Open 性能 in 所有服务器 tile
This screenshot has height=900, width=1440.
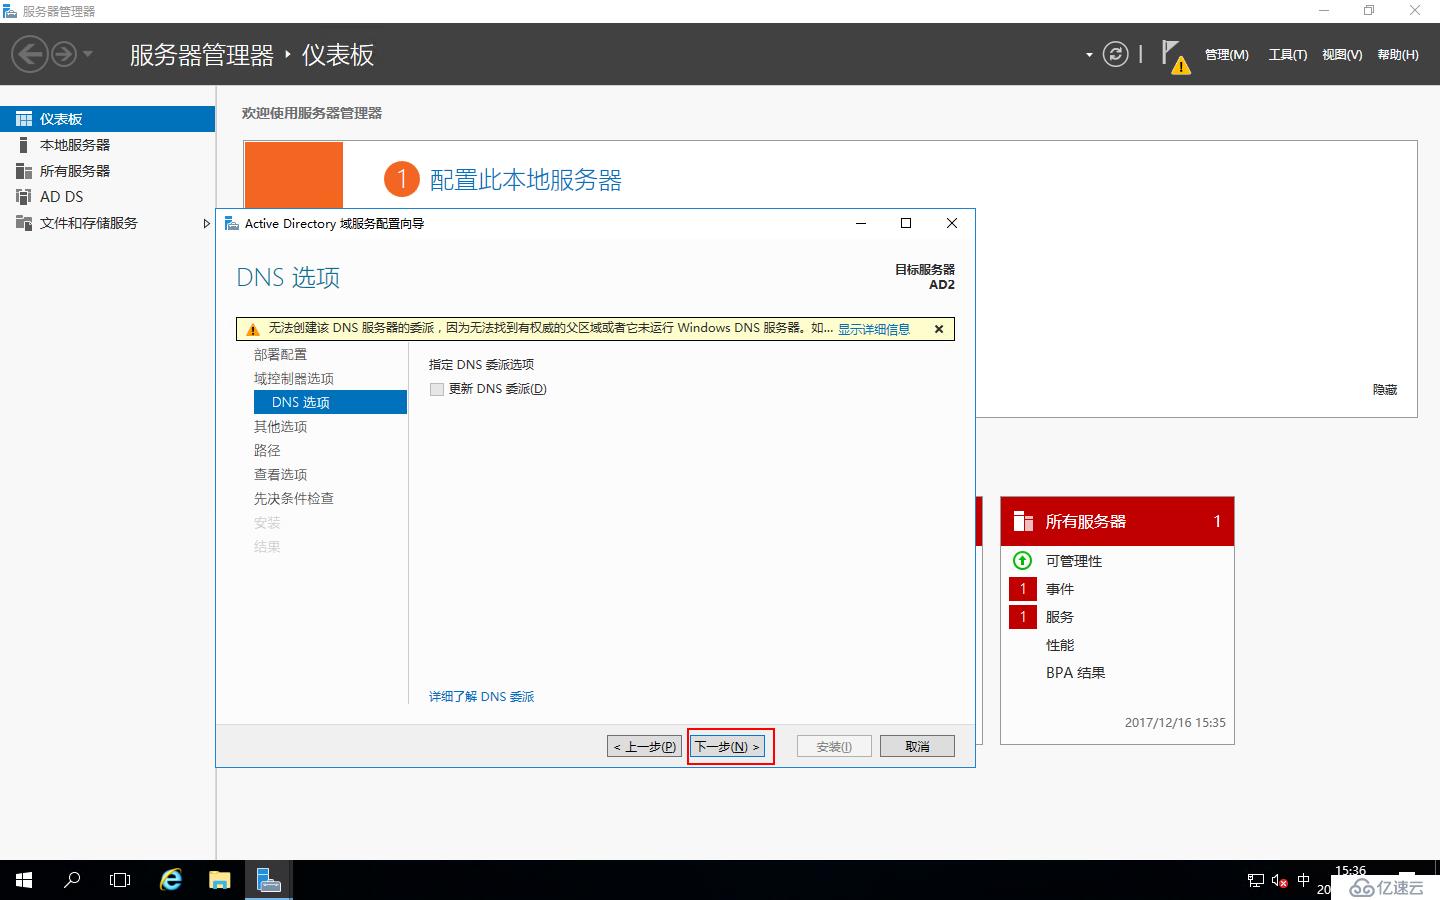[1060, 646]
